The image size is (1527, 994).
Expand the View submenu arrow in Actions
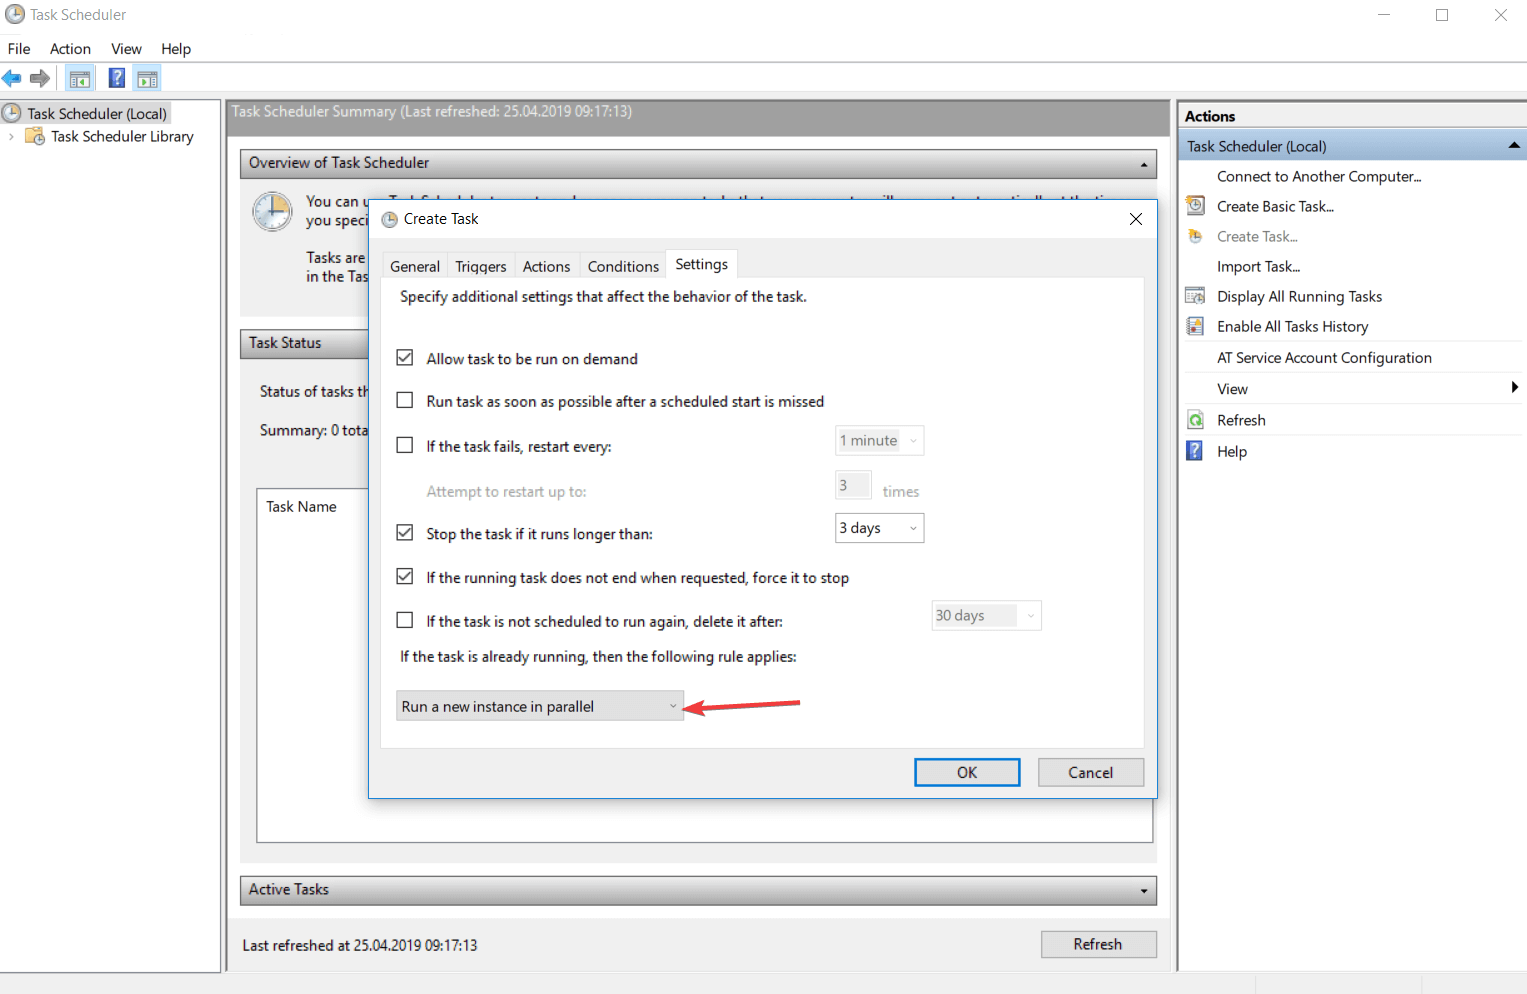coord(1515,388)
